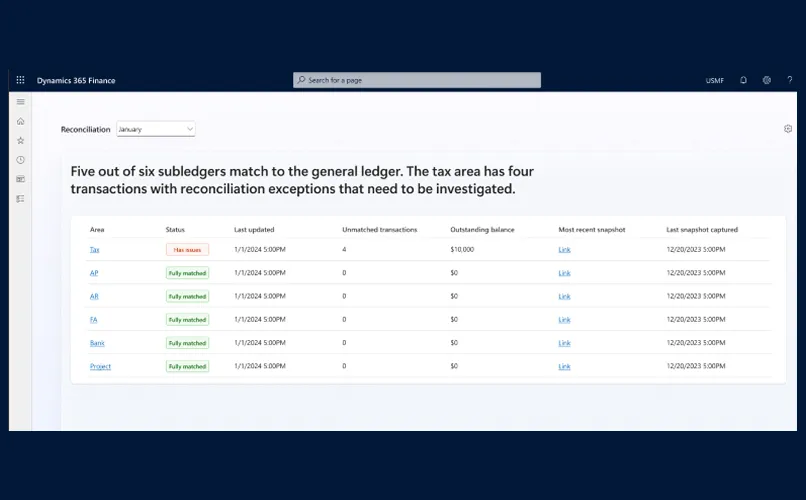Open Recent clock icon in sidebar
The height and width of the screenshot is (500, 806).
click(x=20, y=160)
